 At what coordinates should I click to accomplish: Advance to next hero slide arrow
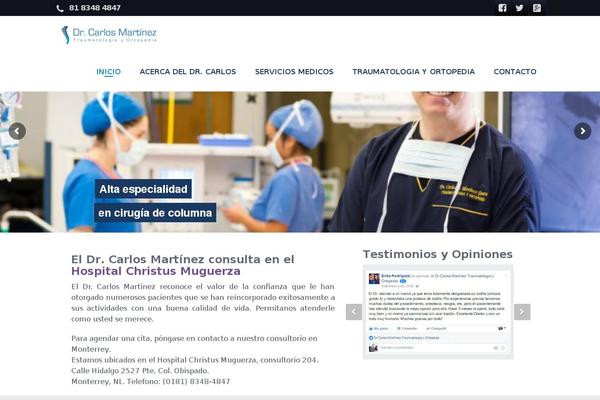click(x=582, y=130)
